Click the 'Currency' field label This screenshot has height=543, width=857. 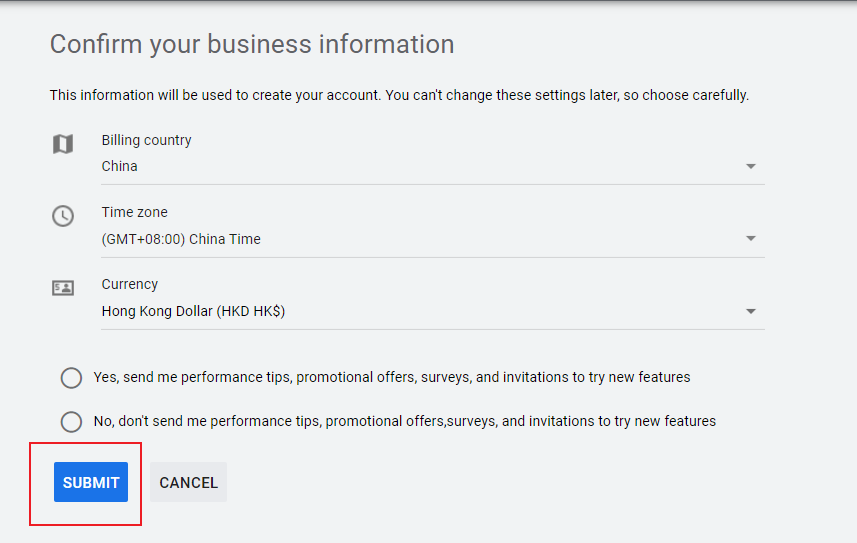point(130,284)
